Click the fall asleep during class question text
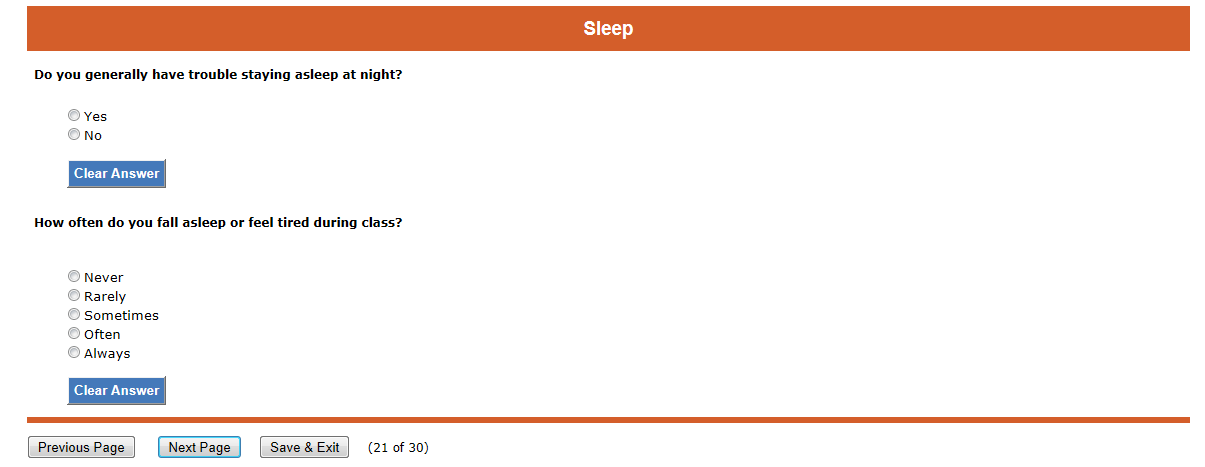The width and height of the screenshot is (1205, 467). (x=218, y=222)
